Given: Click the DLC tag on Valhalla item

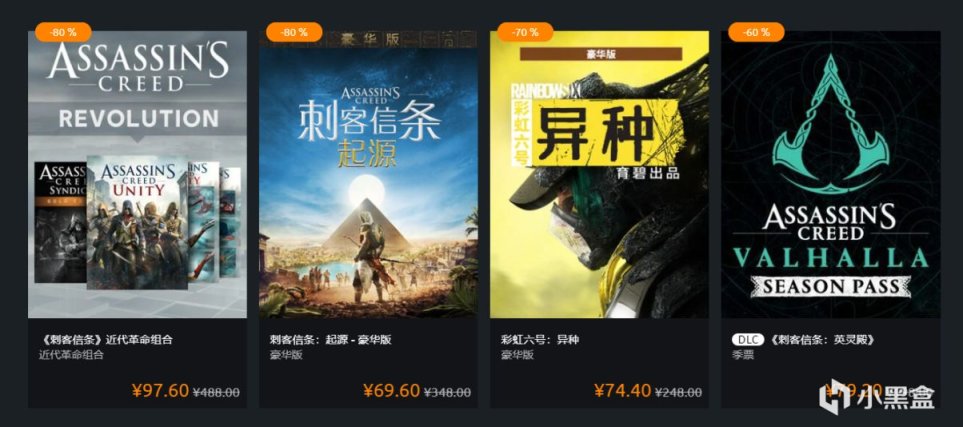Looking at the screenshot, I should (747, 340).
